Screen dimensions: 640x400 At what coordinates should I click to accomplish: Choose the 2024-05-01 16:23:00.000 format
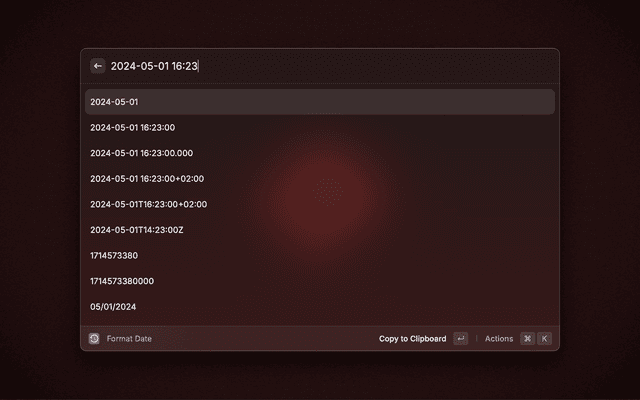pyautogui.click(x=320, y=153)
